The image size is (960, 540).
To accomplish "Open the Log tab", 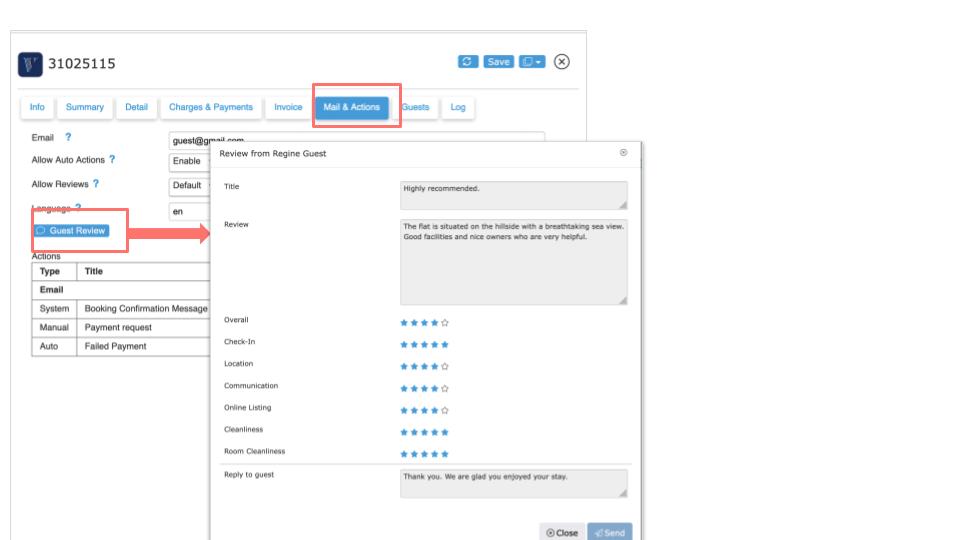I will point(458,107).
